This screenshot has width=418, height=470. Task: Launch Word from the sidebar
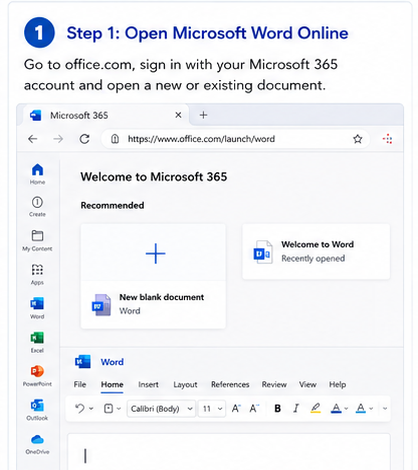(x=37, y=304)
